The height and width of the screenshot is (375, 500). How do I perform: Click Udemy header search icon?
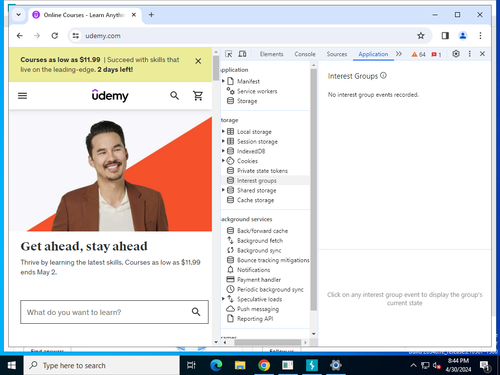(174, 96)
